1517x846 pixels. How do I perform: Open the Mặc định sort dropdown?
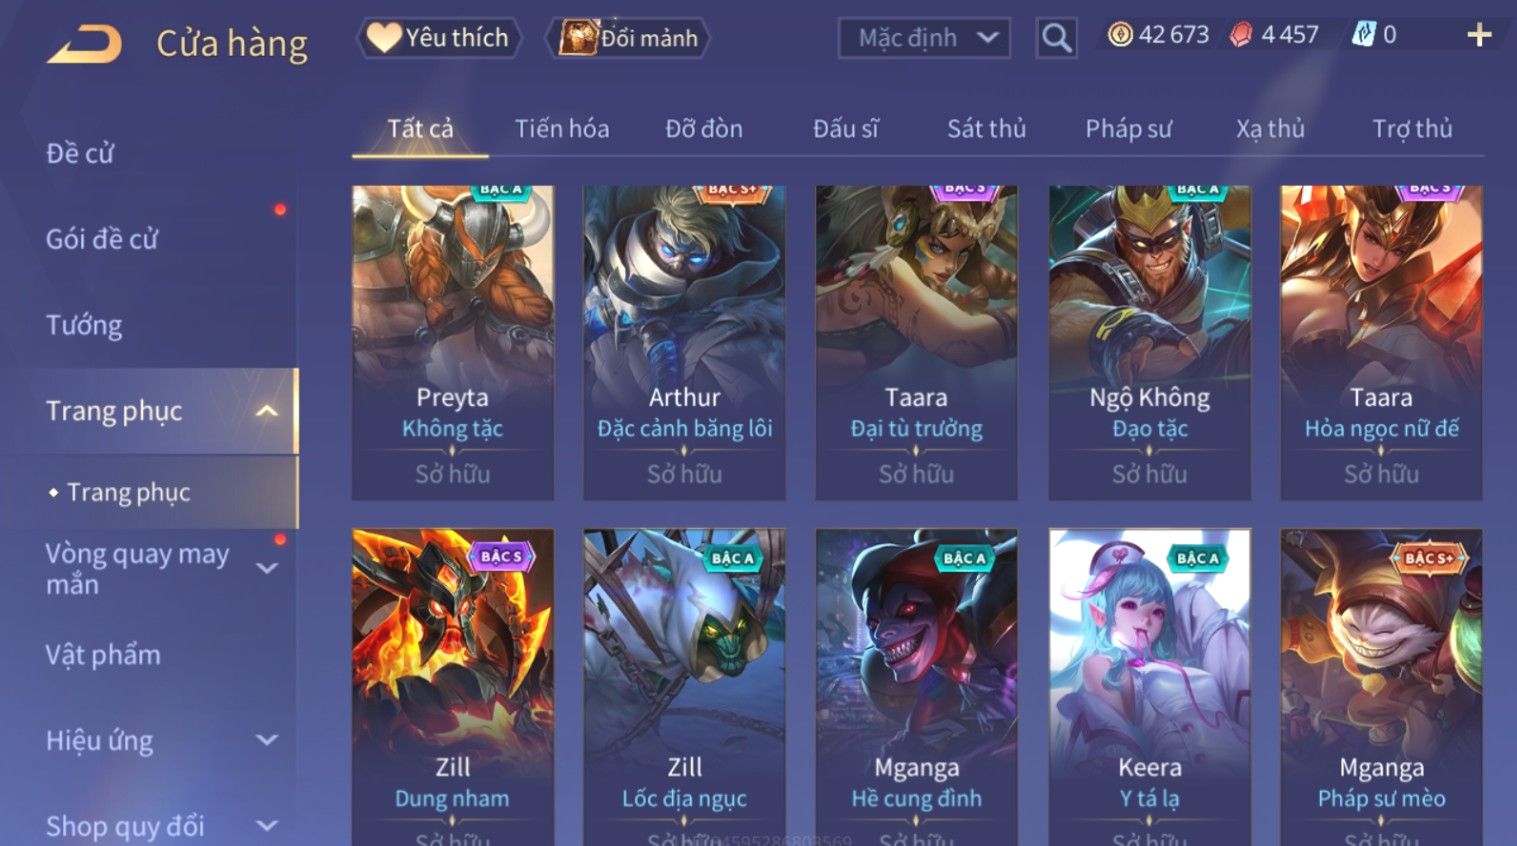point(924,38)
